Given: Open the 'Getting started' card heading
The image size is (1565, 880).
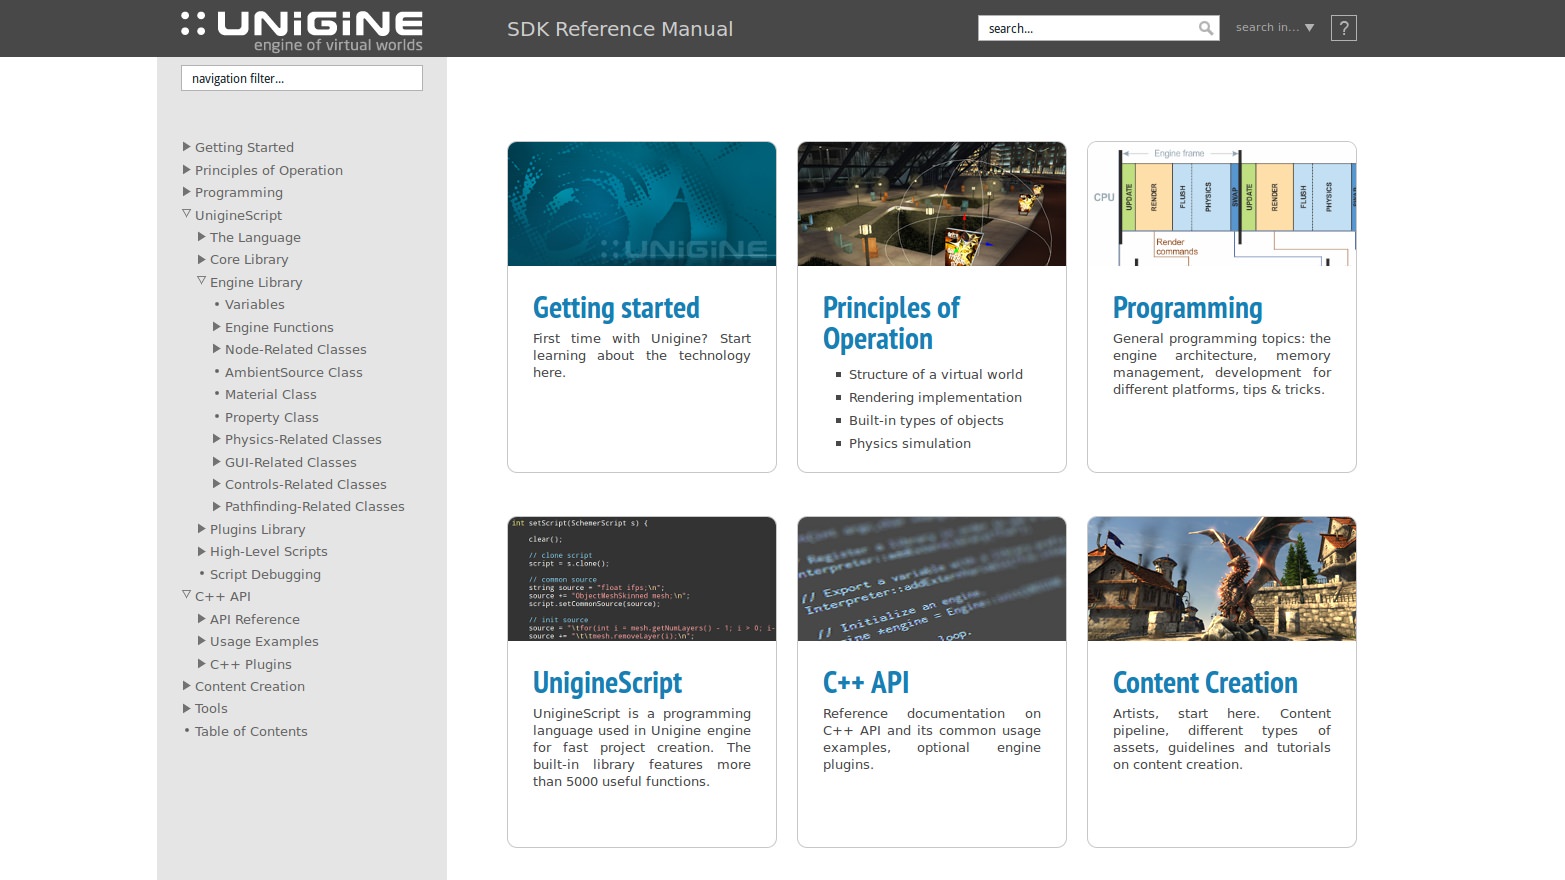Looking at the screenshot, I should pos(616,308).
